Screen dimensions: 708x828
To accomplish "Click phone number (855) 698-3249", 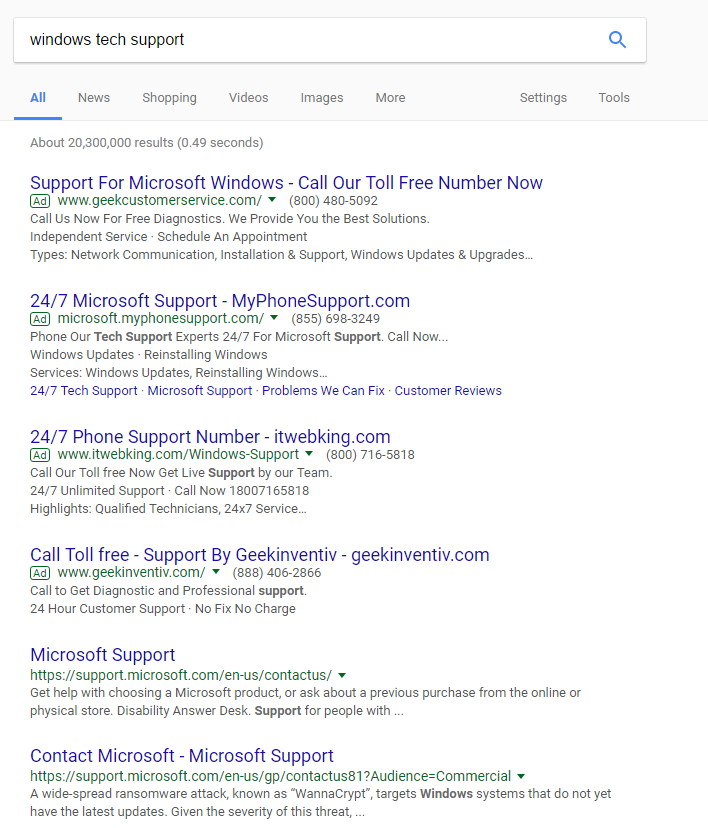I will pyautogui.click(x=335, y=319).
